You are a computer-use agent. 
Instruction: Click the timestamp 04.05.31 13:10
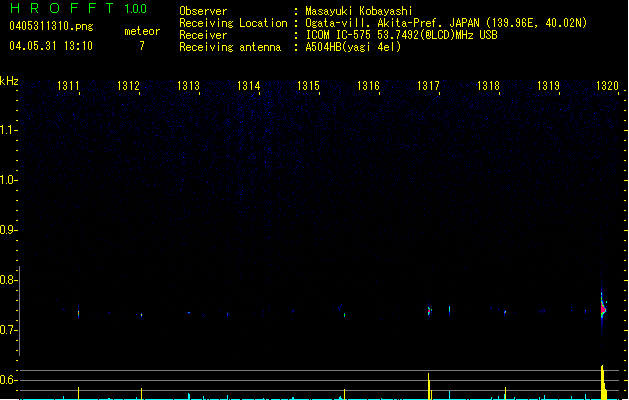pos(51,46)
